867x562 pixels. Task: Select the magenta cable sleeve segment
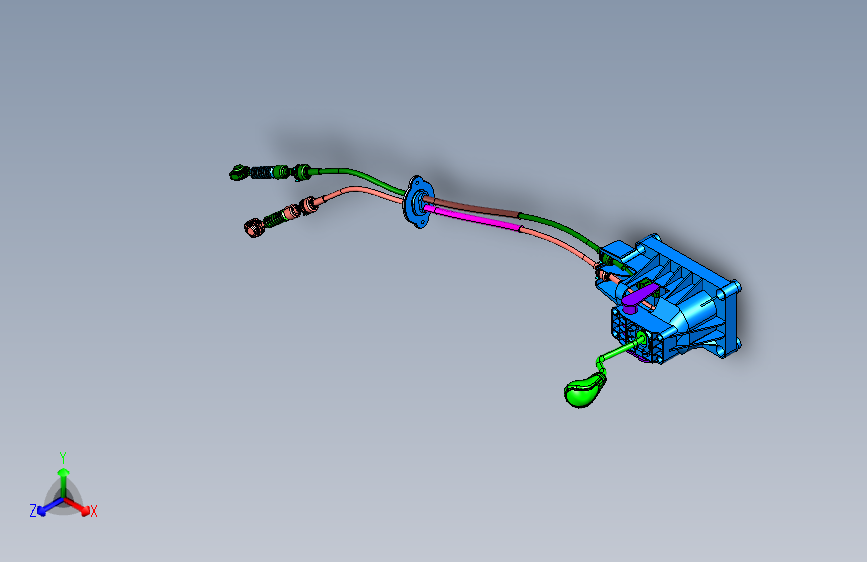[x=473, y=217]
